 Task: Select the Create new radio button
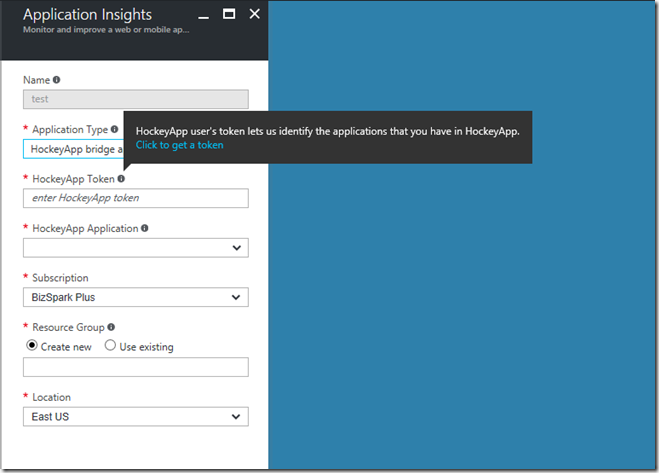(32, 346)
